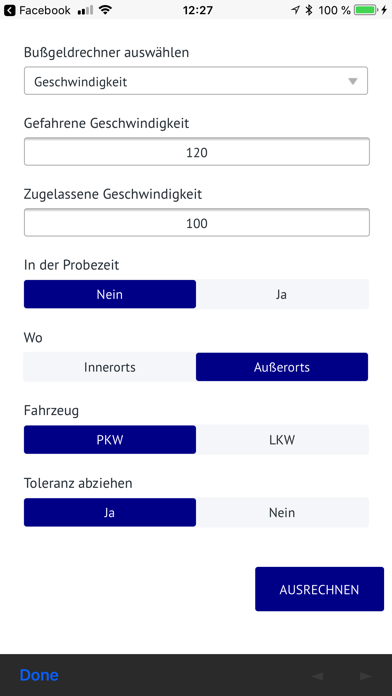The image size is (392, 696).
Task: Tap the Wi-Fi status icon
Action: [105, 10]
